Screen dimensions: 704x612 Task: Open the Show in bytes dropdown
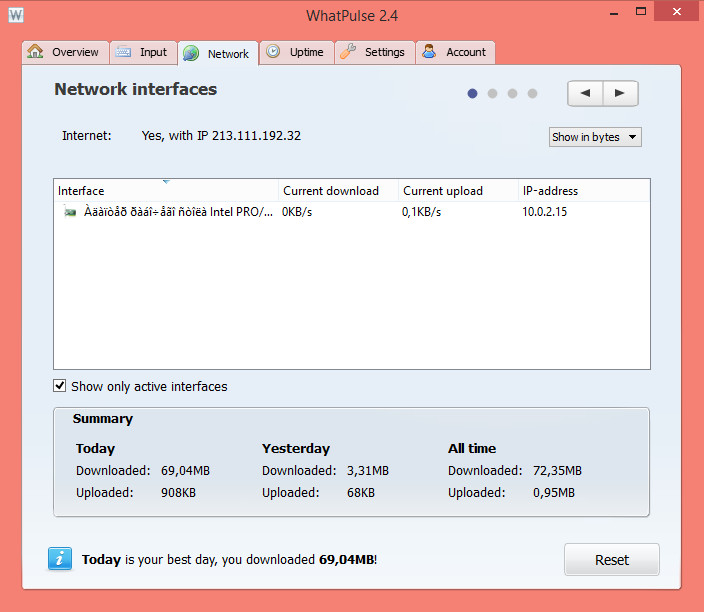pos(595,137)
